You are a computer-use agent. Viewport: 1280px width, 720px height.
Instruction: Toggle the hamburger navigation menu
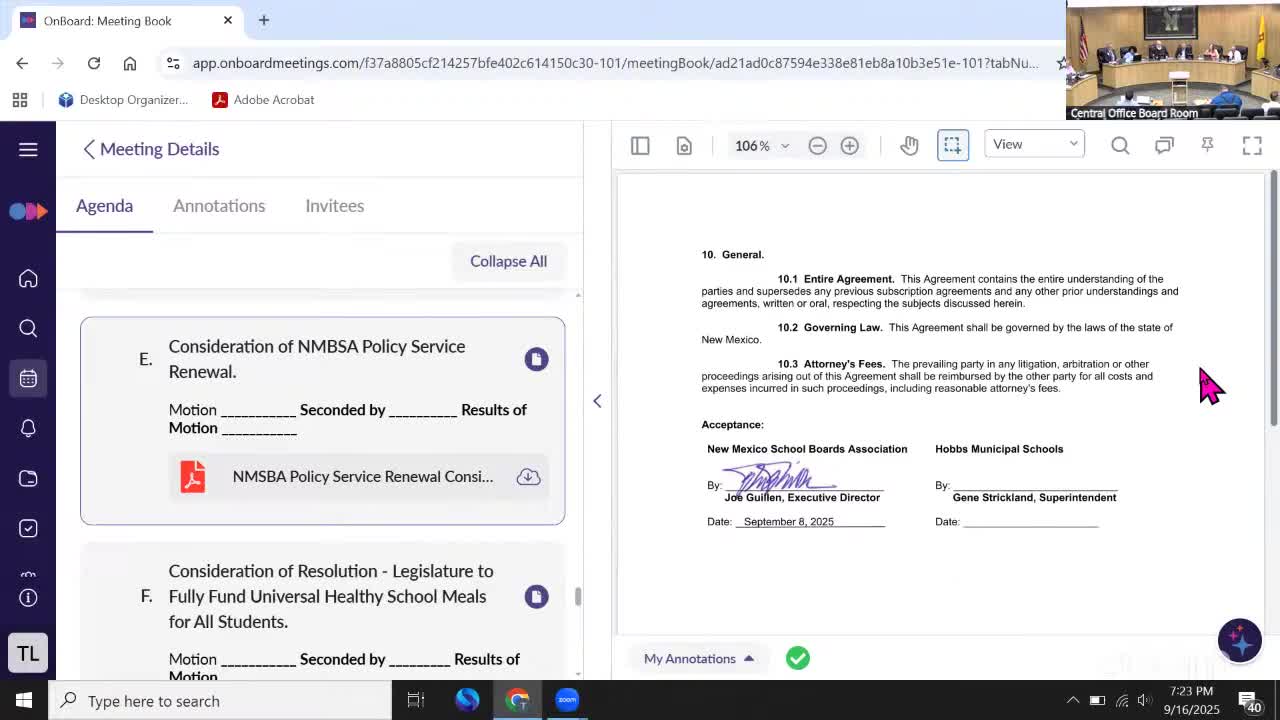[x=28, y=149]
